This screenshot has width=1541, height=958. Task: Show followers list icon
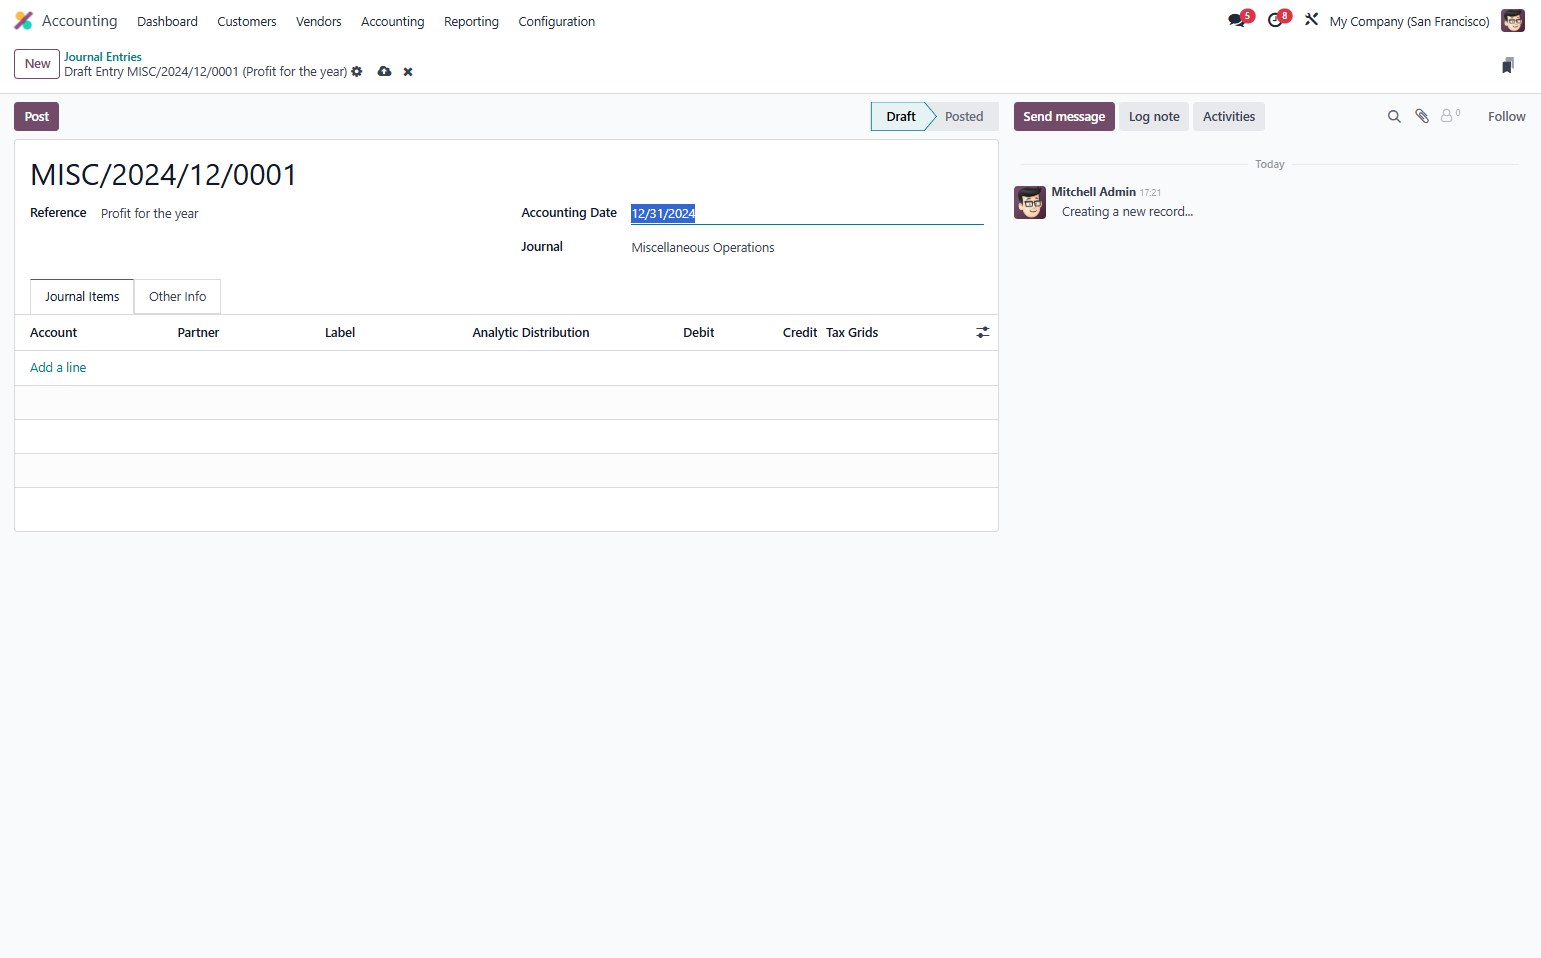tap(1450, 116)
